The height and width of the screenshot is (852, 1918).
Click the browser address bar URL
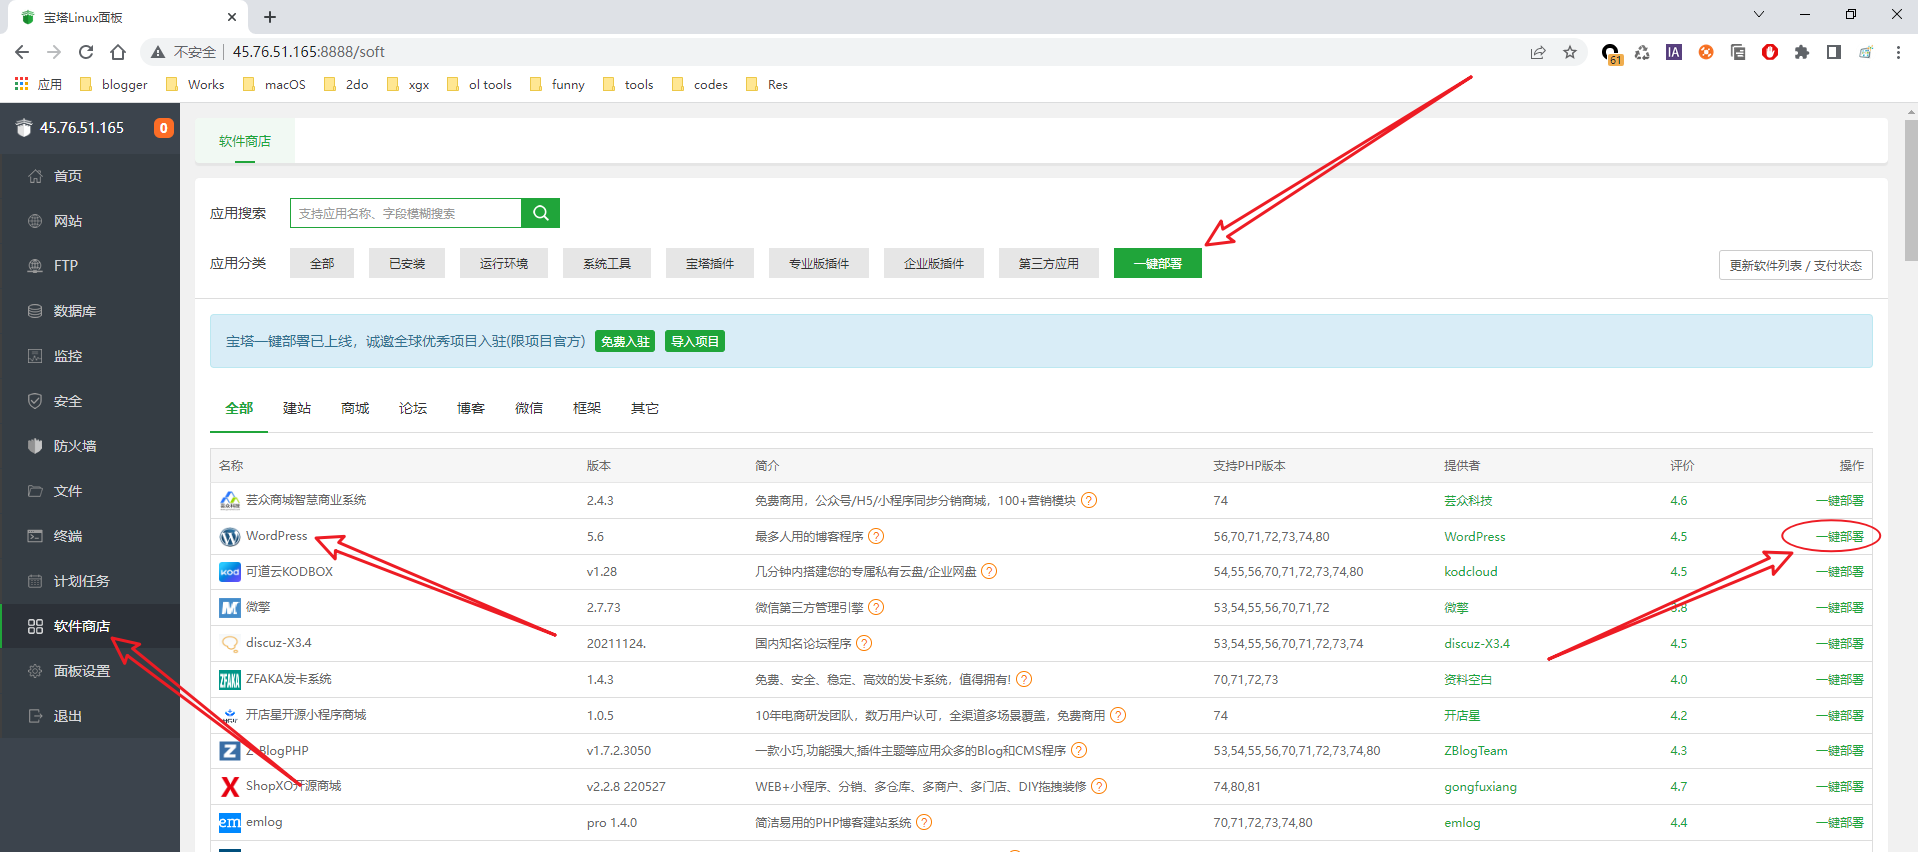[x=309, y=52]
